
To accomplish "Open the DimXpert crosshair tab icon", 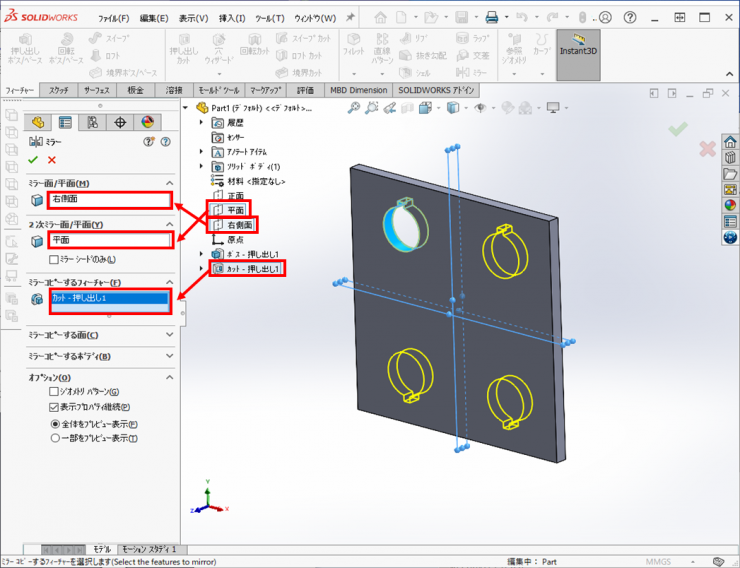I will (x=120, y=122).
